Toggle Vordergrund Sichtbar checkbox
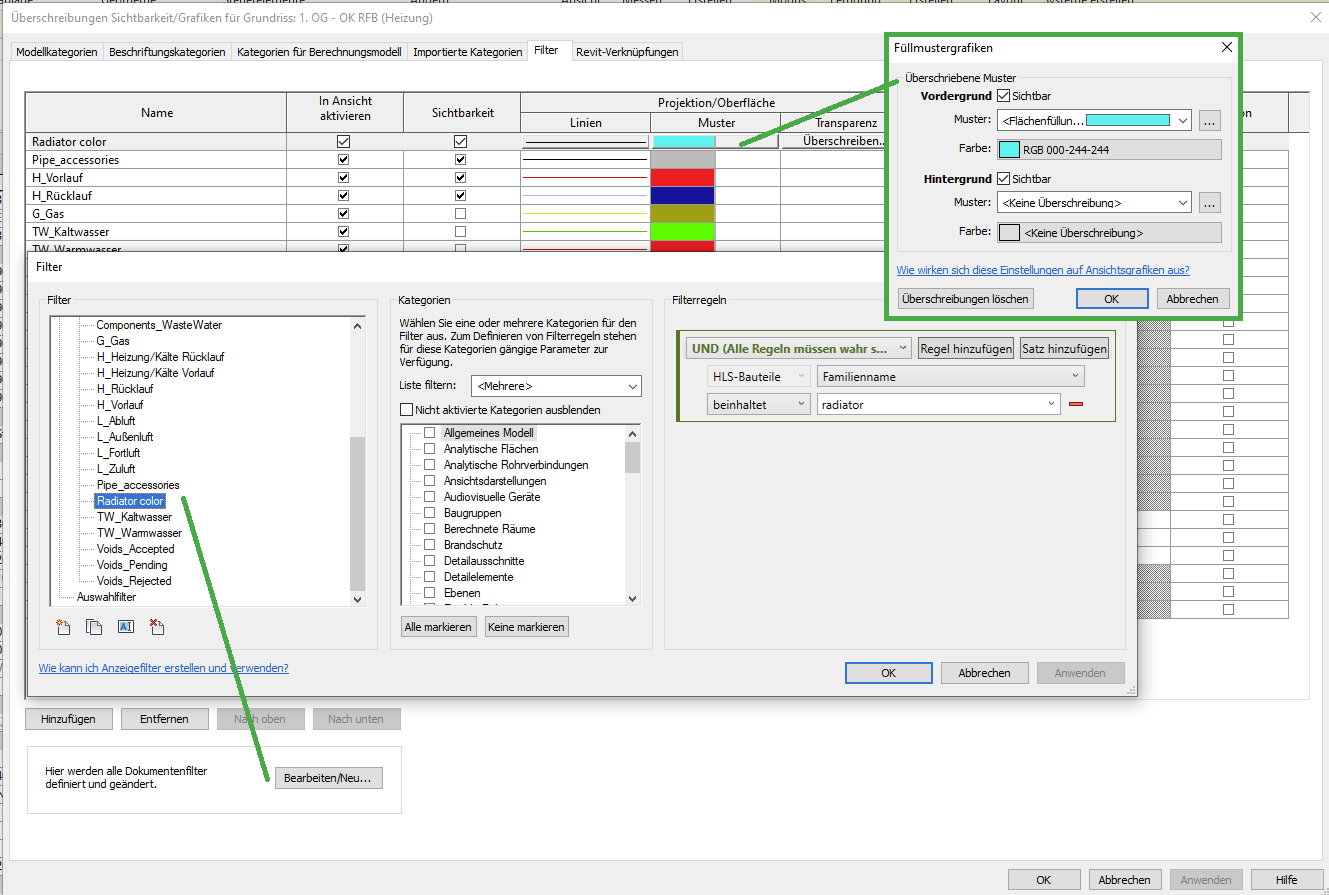This screenshot has height=895, width=1329. (1003, 96)
